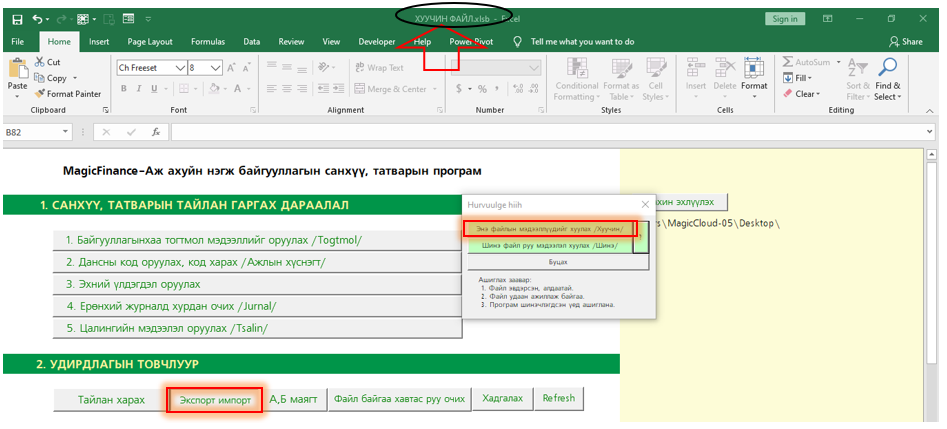Click the Clear eraser icon
947x429 pixels.
coord(788,94)
